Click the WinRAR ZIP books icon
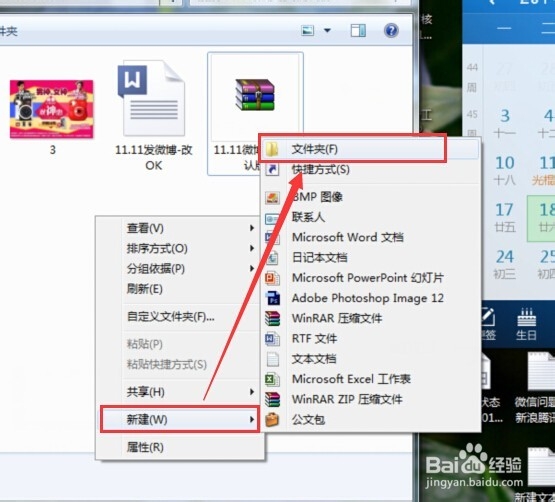The height and width of the screenshot is (502, 555). tap(272, 400)
